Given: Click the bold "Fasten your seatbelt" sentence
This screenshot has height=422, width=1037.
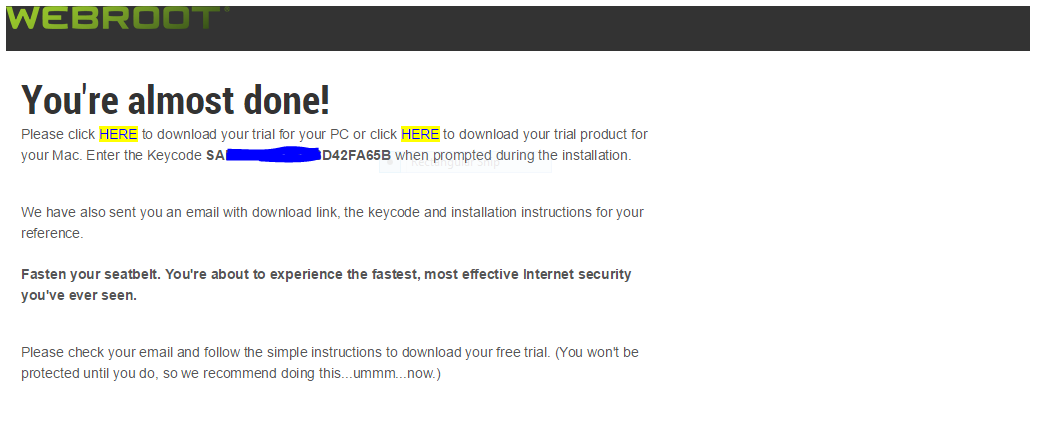Looking at the screenshot, I should point(326,274).
